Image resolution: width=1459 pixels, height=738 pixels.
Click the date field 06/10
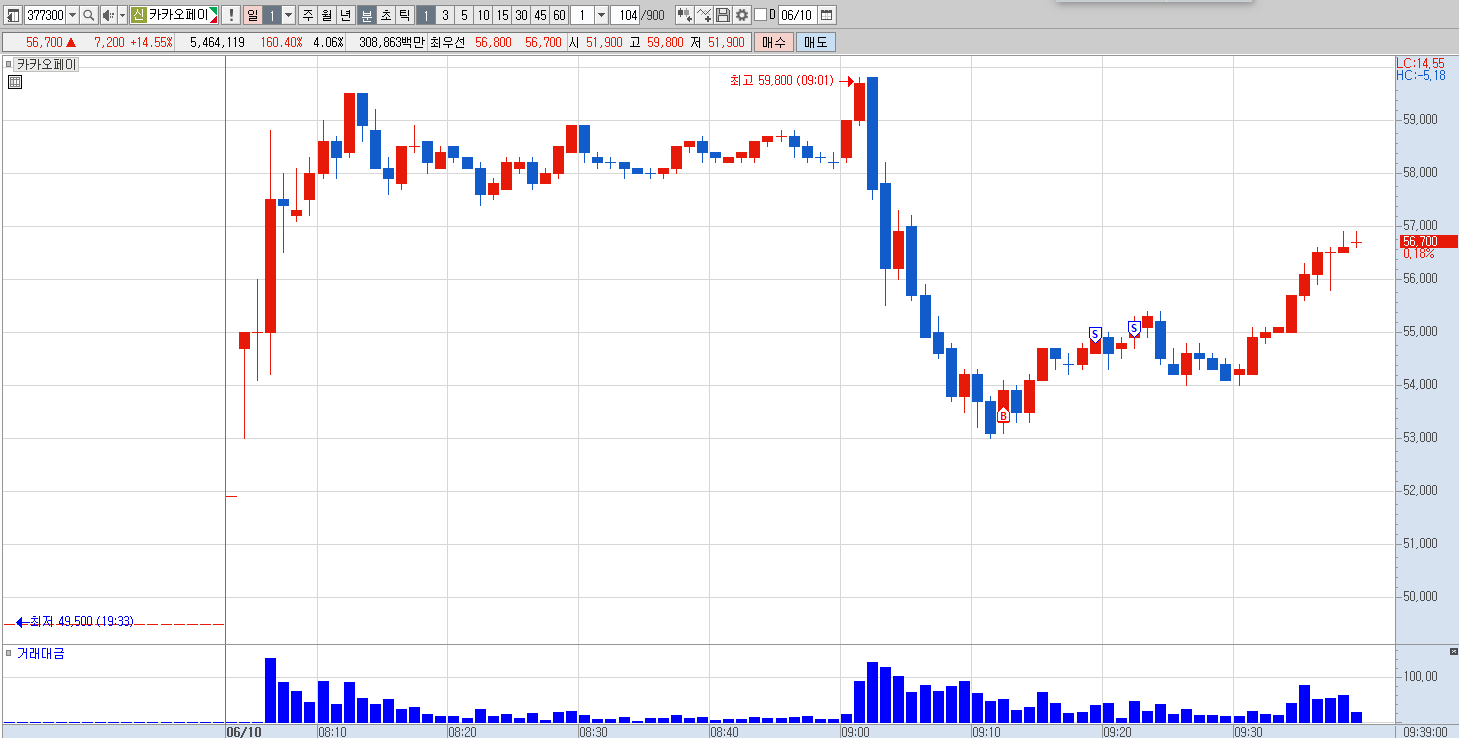pos(797,15)
